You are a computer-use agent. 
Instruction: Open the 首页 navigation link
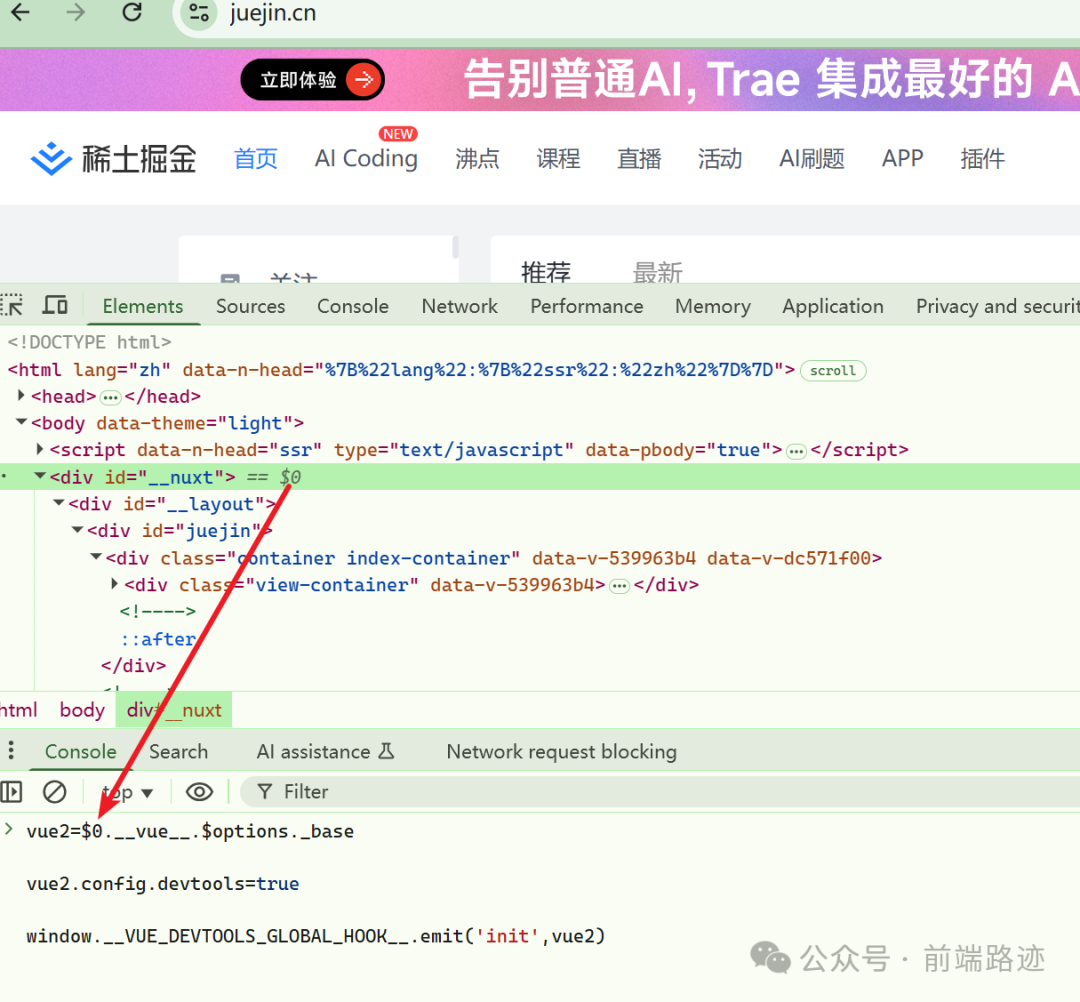pos(256,159)
